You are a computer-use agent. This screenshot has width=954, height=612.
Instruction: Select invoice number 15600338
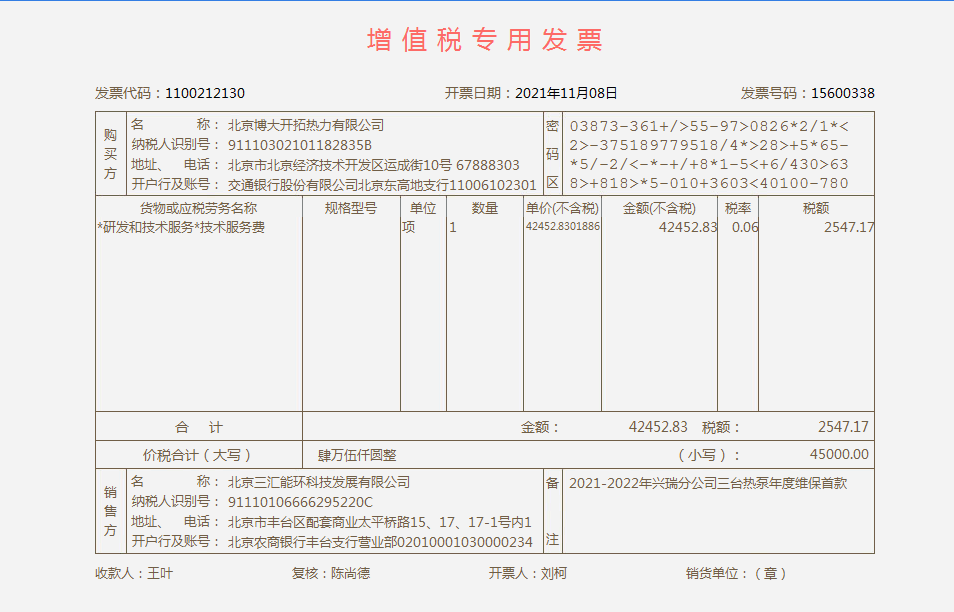[842, 93]
